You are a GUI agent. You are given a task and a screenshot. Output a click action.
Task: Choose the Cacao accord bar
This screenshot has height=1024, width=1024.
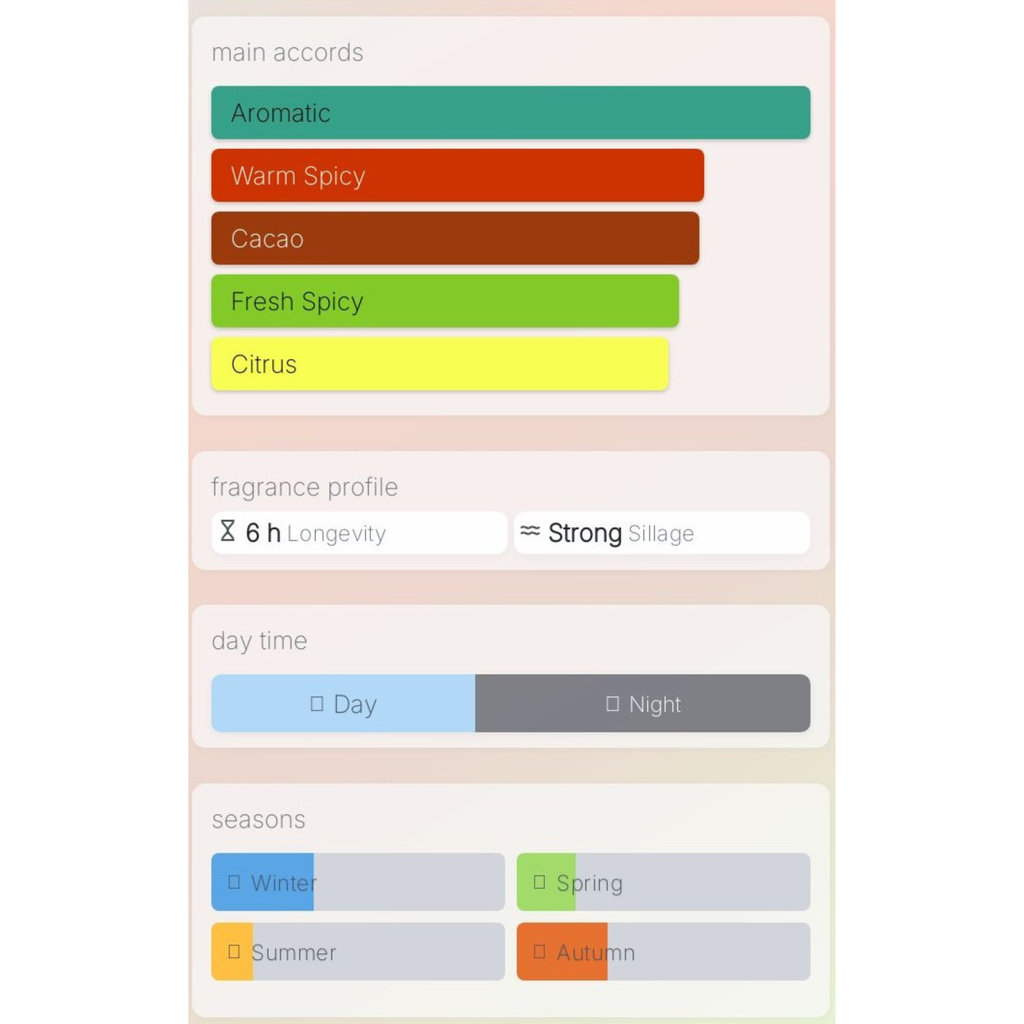pyautogui.click(x=455, y=238)
